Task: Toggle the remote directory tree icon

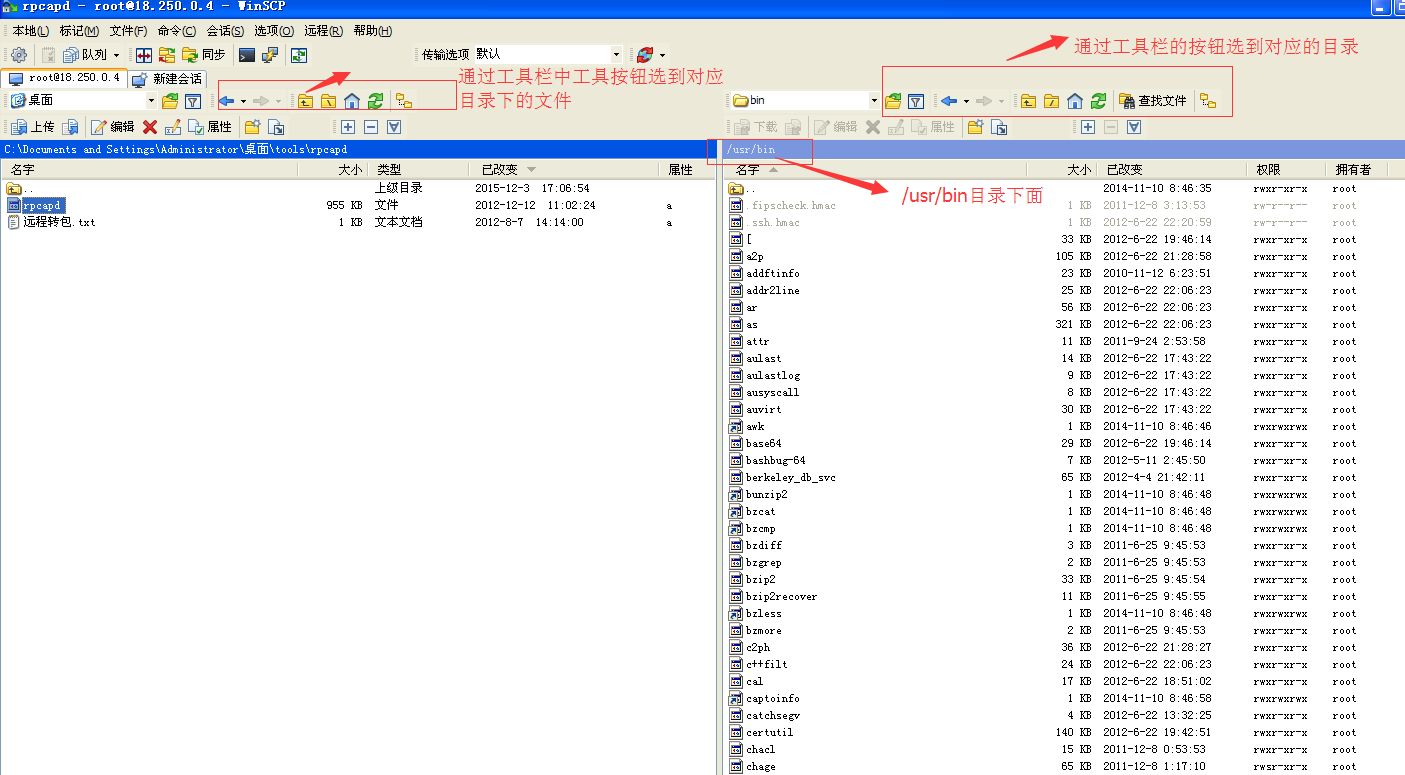Action: click(x=1208, y=101)
